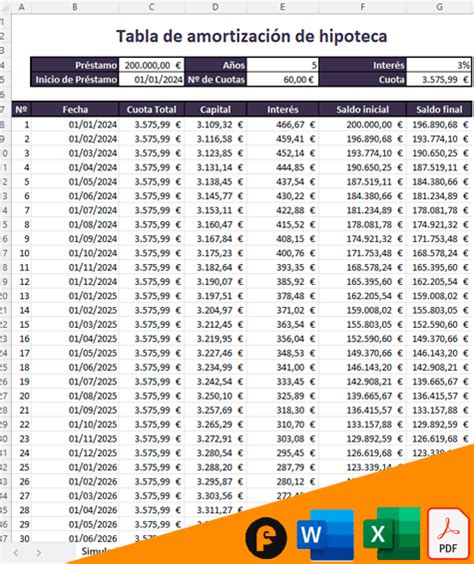Select interest cell 341,00 €
The width and height of the screenshot is (474, 564).
(283, 367)
